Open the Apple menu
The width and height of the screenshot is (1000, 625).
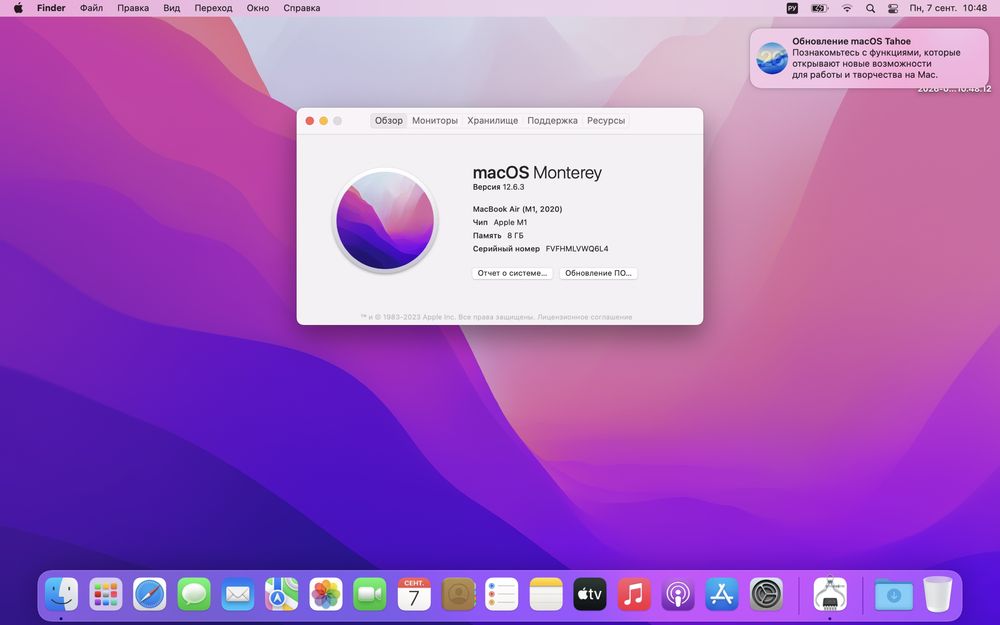(x=18, y=8)
